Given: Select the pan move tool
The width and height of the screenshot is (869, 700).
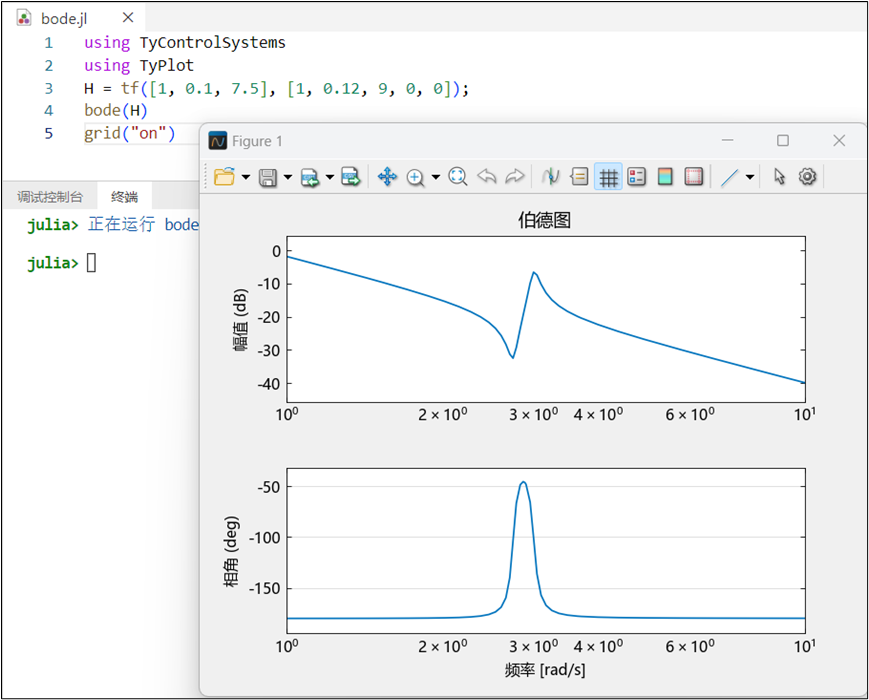Looking at the screenshot, I should pyautogui.click(x=387, y=177).
